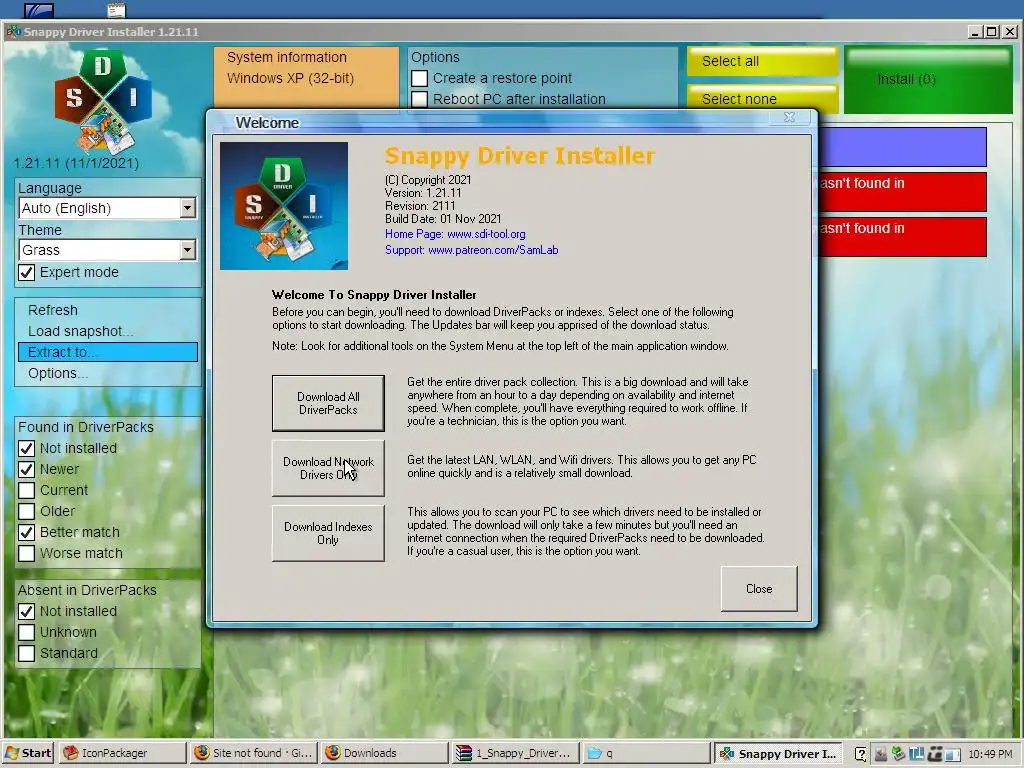This screenshot has height=768, width=1024.
Task: Close the Welcome dialog with X icon
Action: [x=790, y=118]
